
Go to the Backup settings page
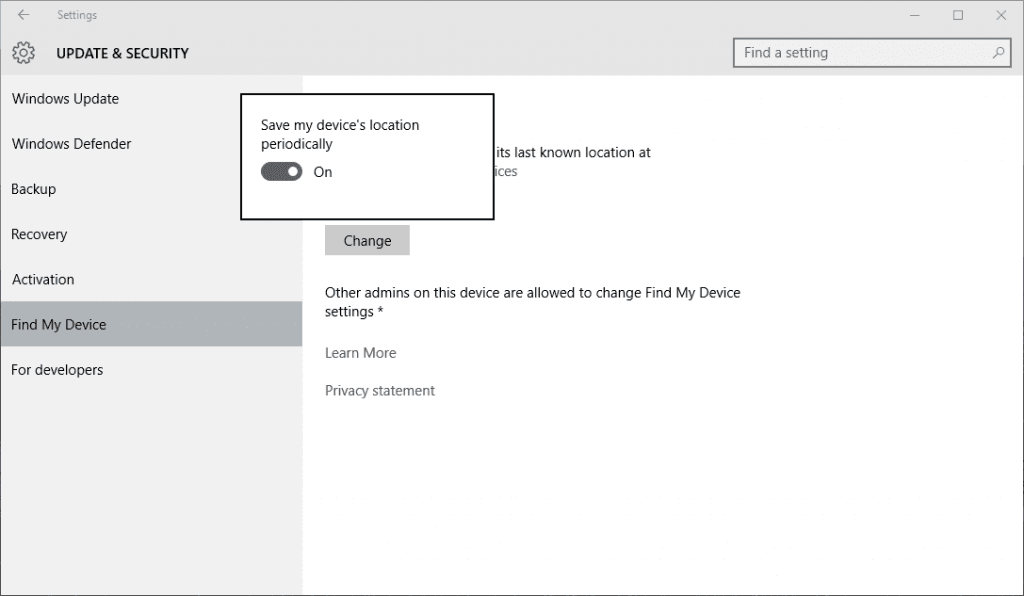pos(34,189)
